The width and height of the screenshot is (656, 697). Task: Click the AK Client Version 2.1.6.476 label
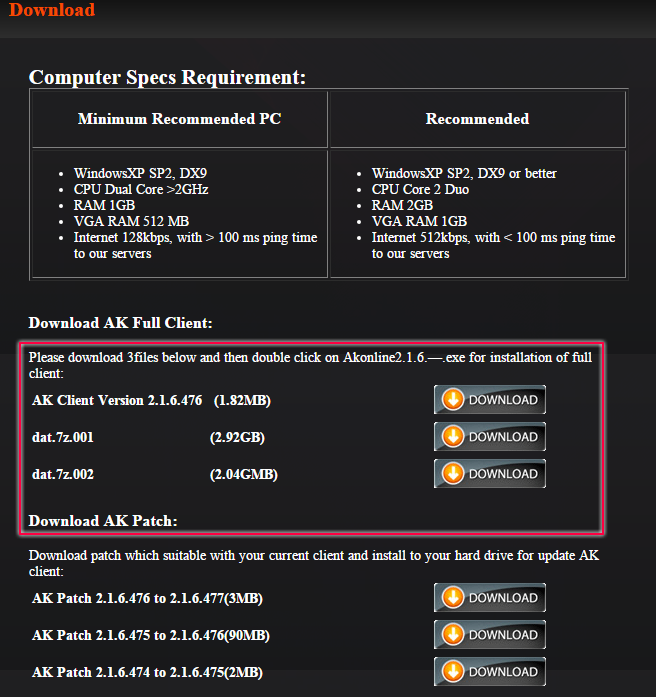click(x=117, y=400)
